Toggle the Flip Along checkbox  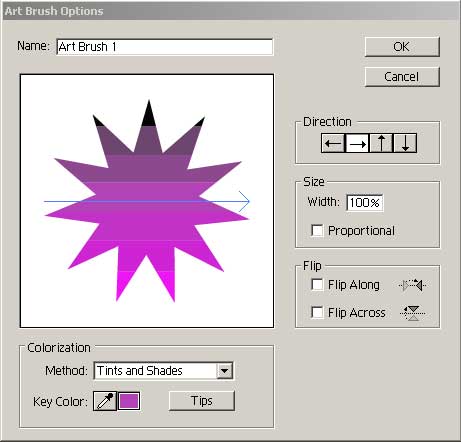coord(317,285)
